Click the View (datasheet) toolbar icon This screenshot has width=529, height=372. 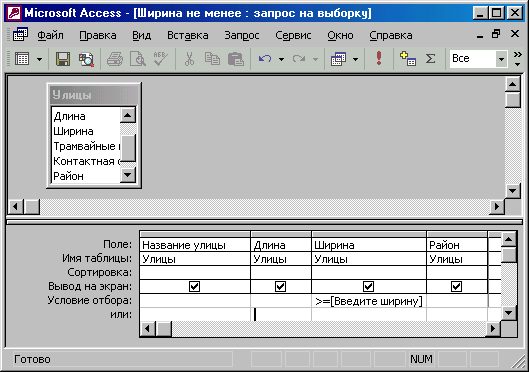tap(22, 59)
